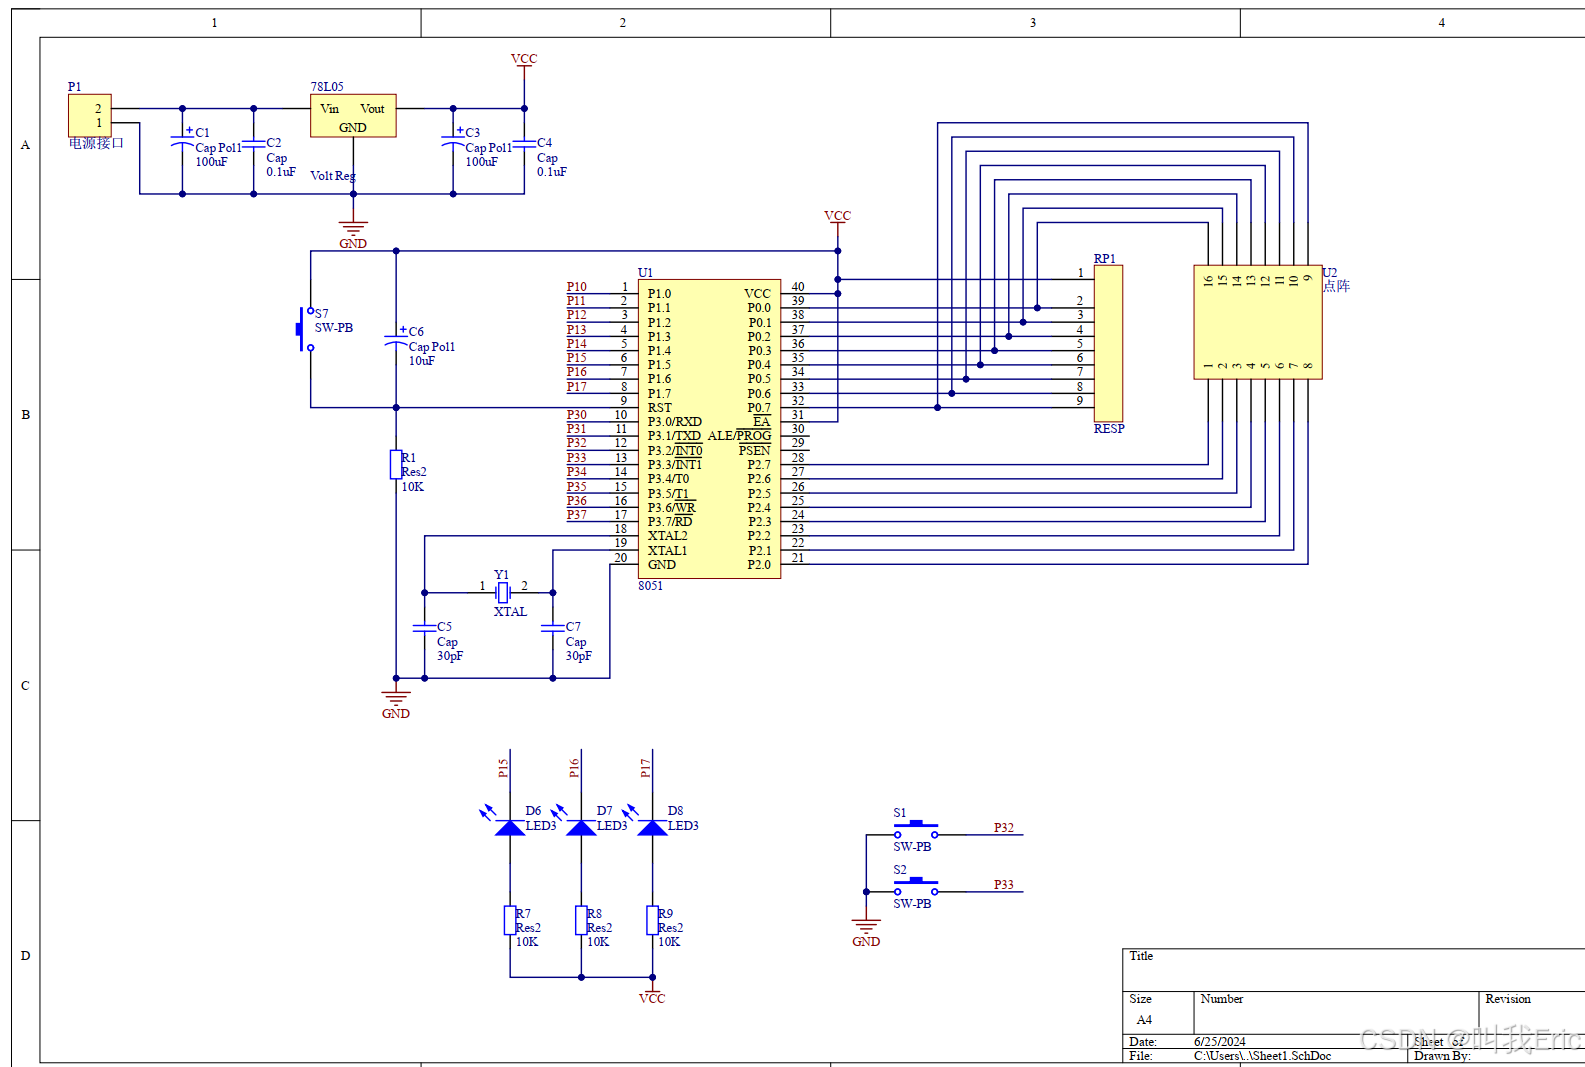Click the P30 net label at U1 pin 10
1585x1067 pixels.
click(x=577, y=415)
